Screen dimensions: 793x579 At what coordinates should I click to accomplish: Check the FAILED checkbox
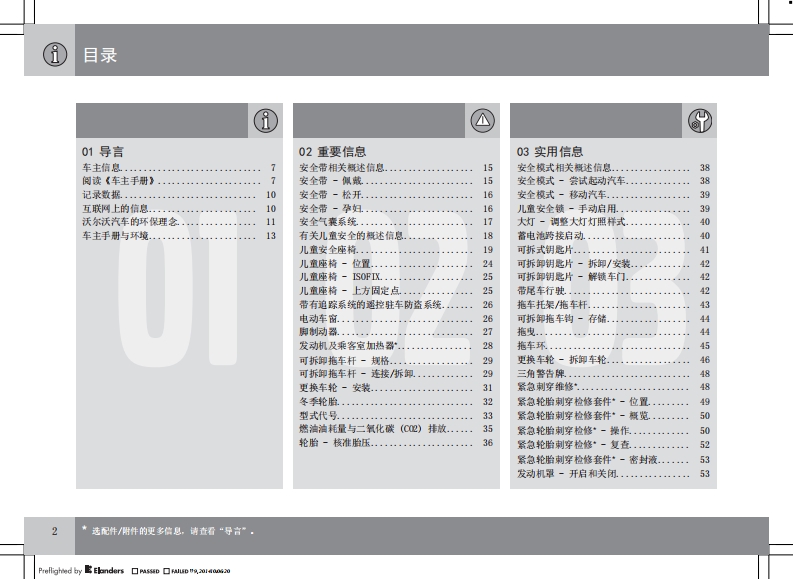[167, 571]
